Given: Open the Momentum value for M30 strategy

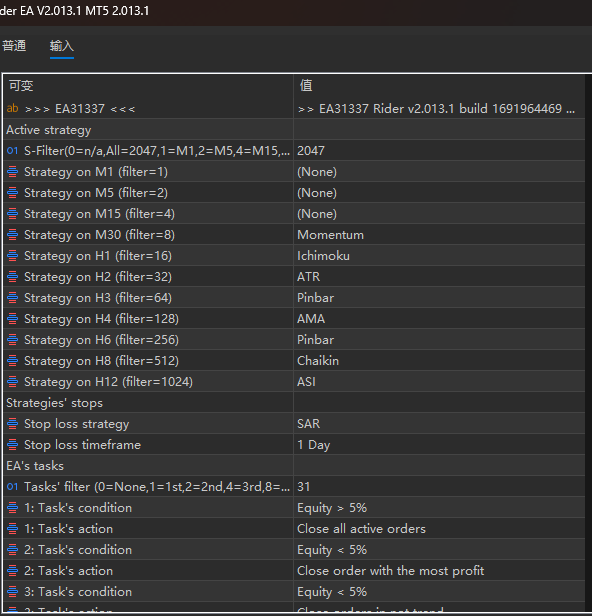Looking at the screenshot, I should [x=439, y=235].
